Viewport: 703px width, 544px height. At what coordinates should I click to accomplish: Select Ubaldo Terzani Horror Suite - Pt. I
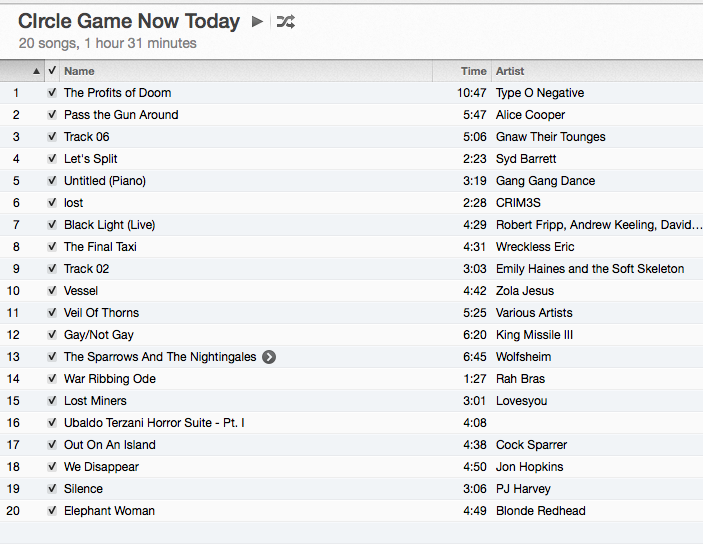coord(154,423)
